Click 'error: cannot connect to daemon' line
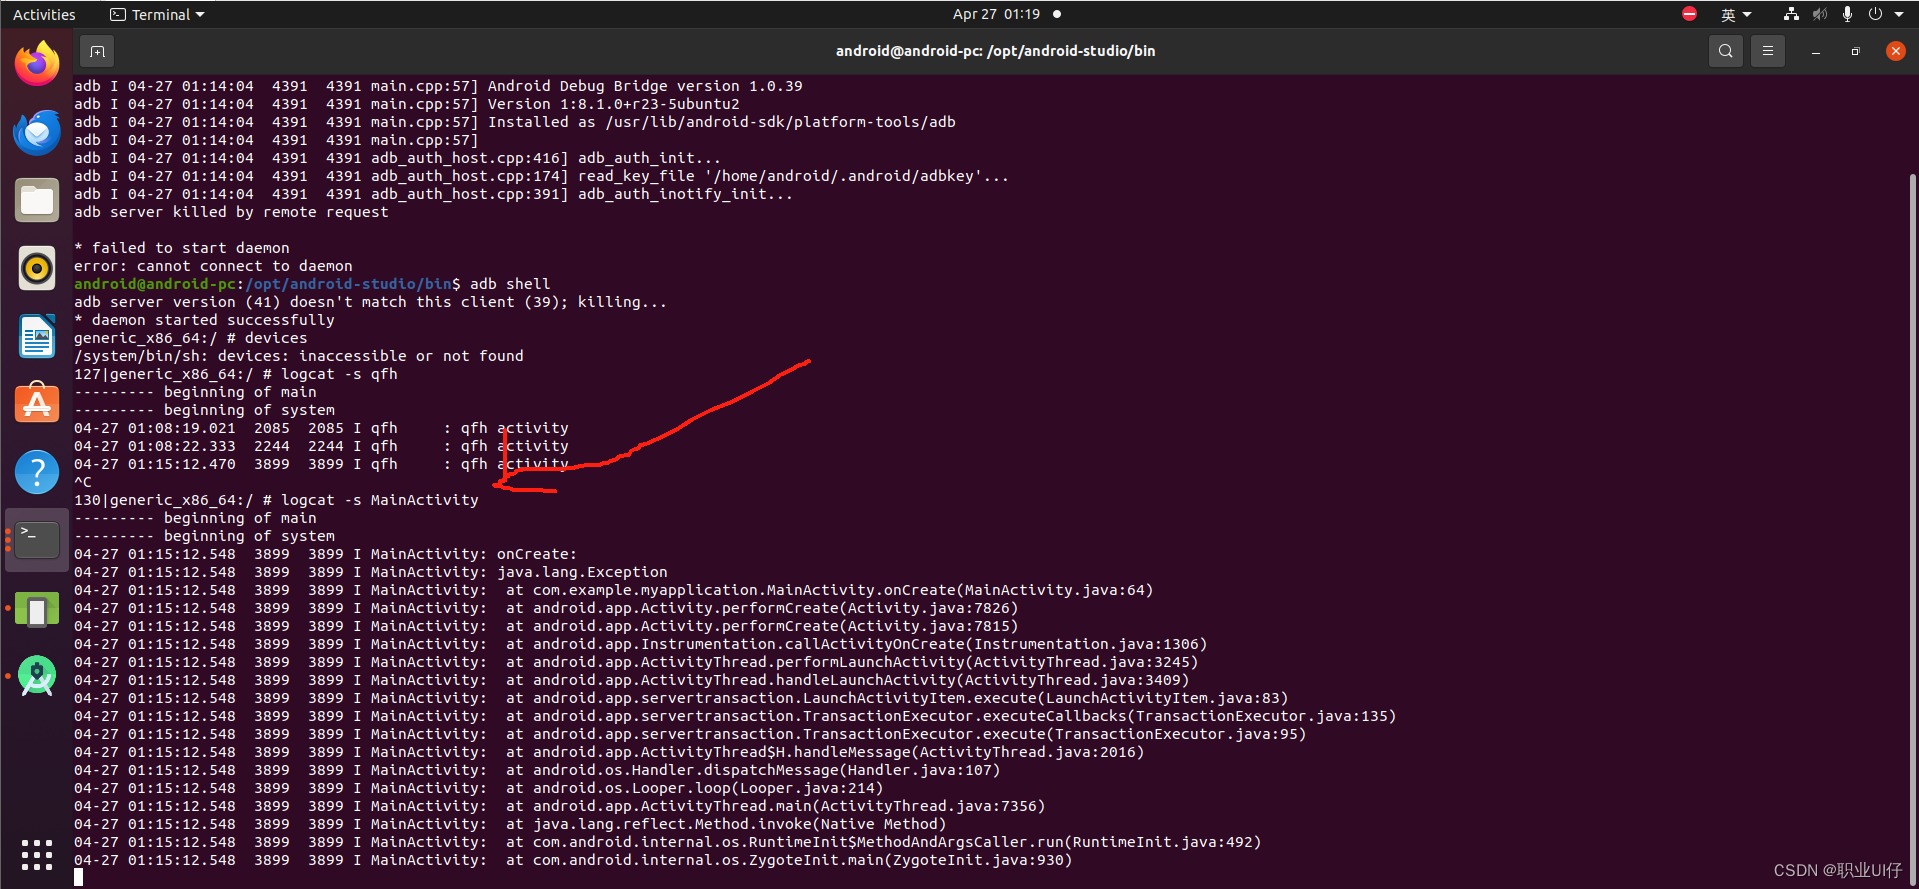The height and width of the screenshot is (889, 1919). point(213,266)
